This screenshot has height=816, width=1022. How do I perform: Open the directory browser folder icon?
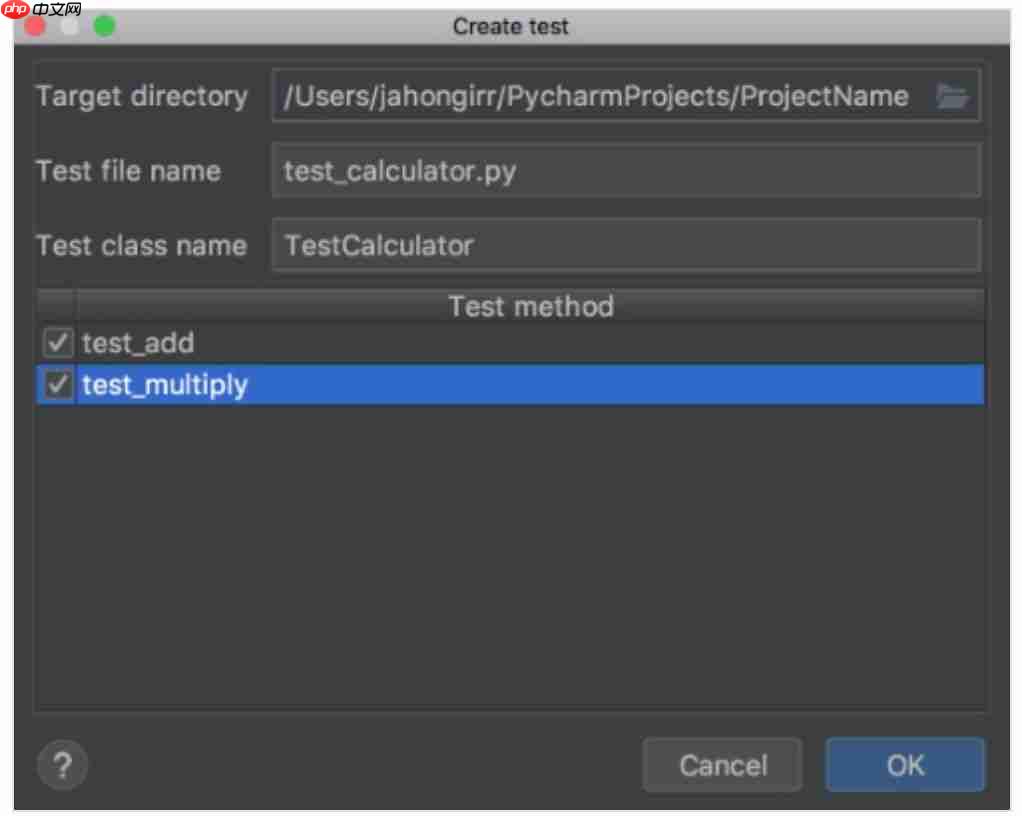[x=953, y=96]
